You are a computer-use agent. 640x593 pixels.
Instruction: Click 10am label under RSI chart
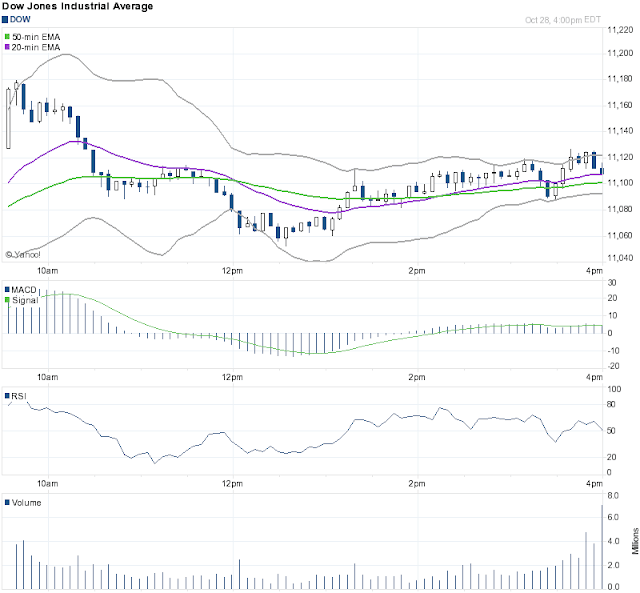point(48,484)
